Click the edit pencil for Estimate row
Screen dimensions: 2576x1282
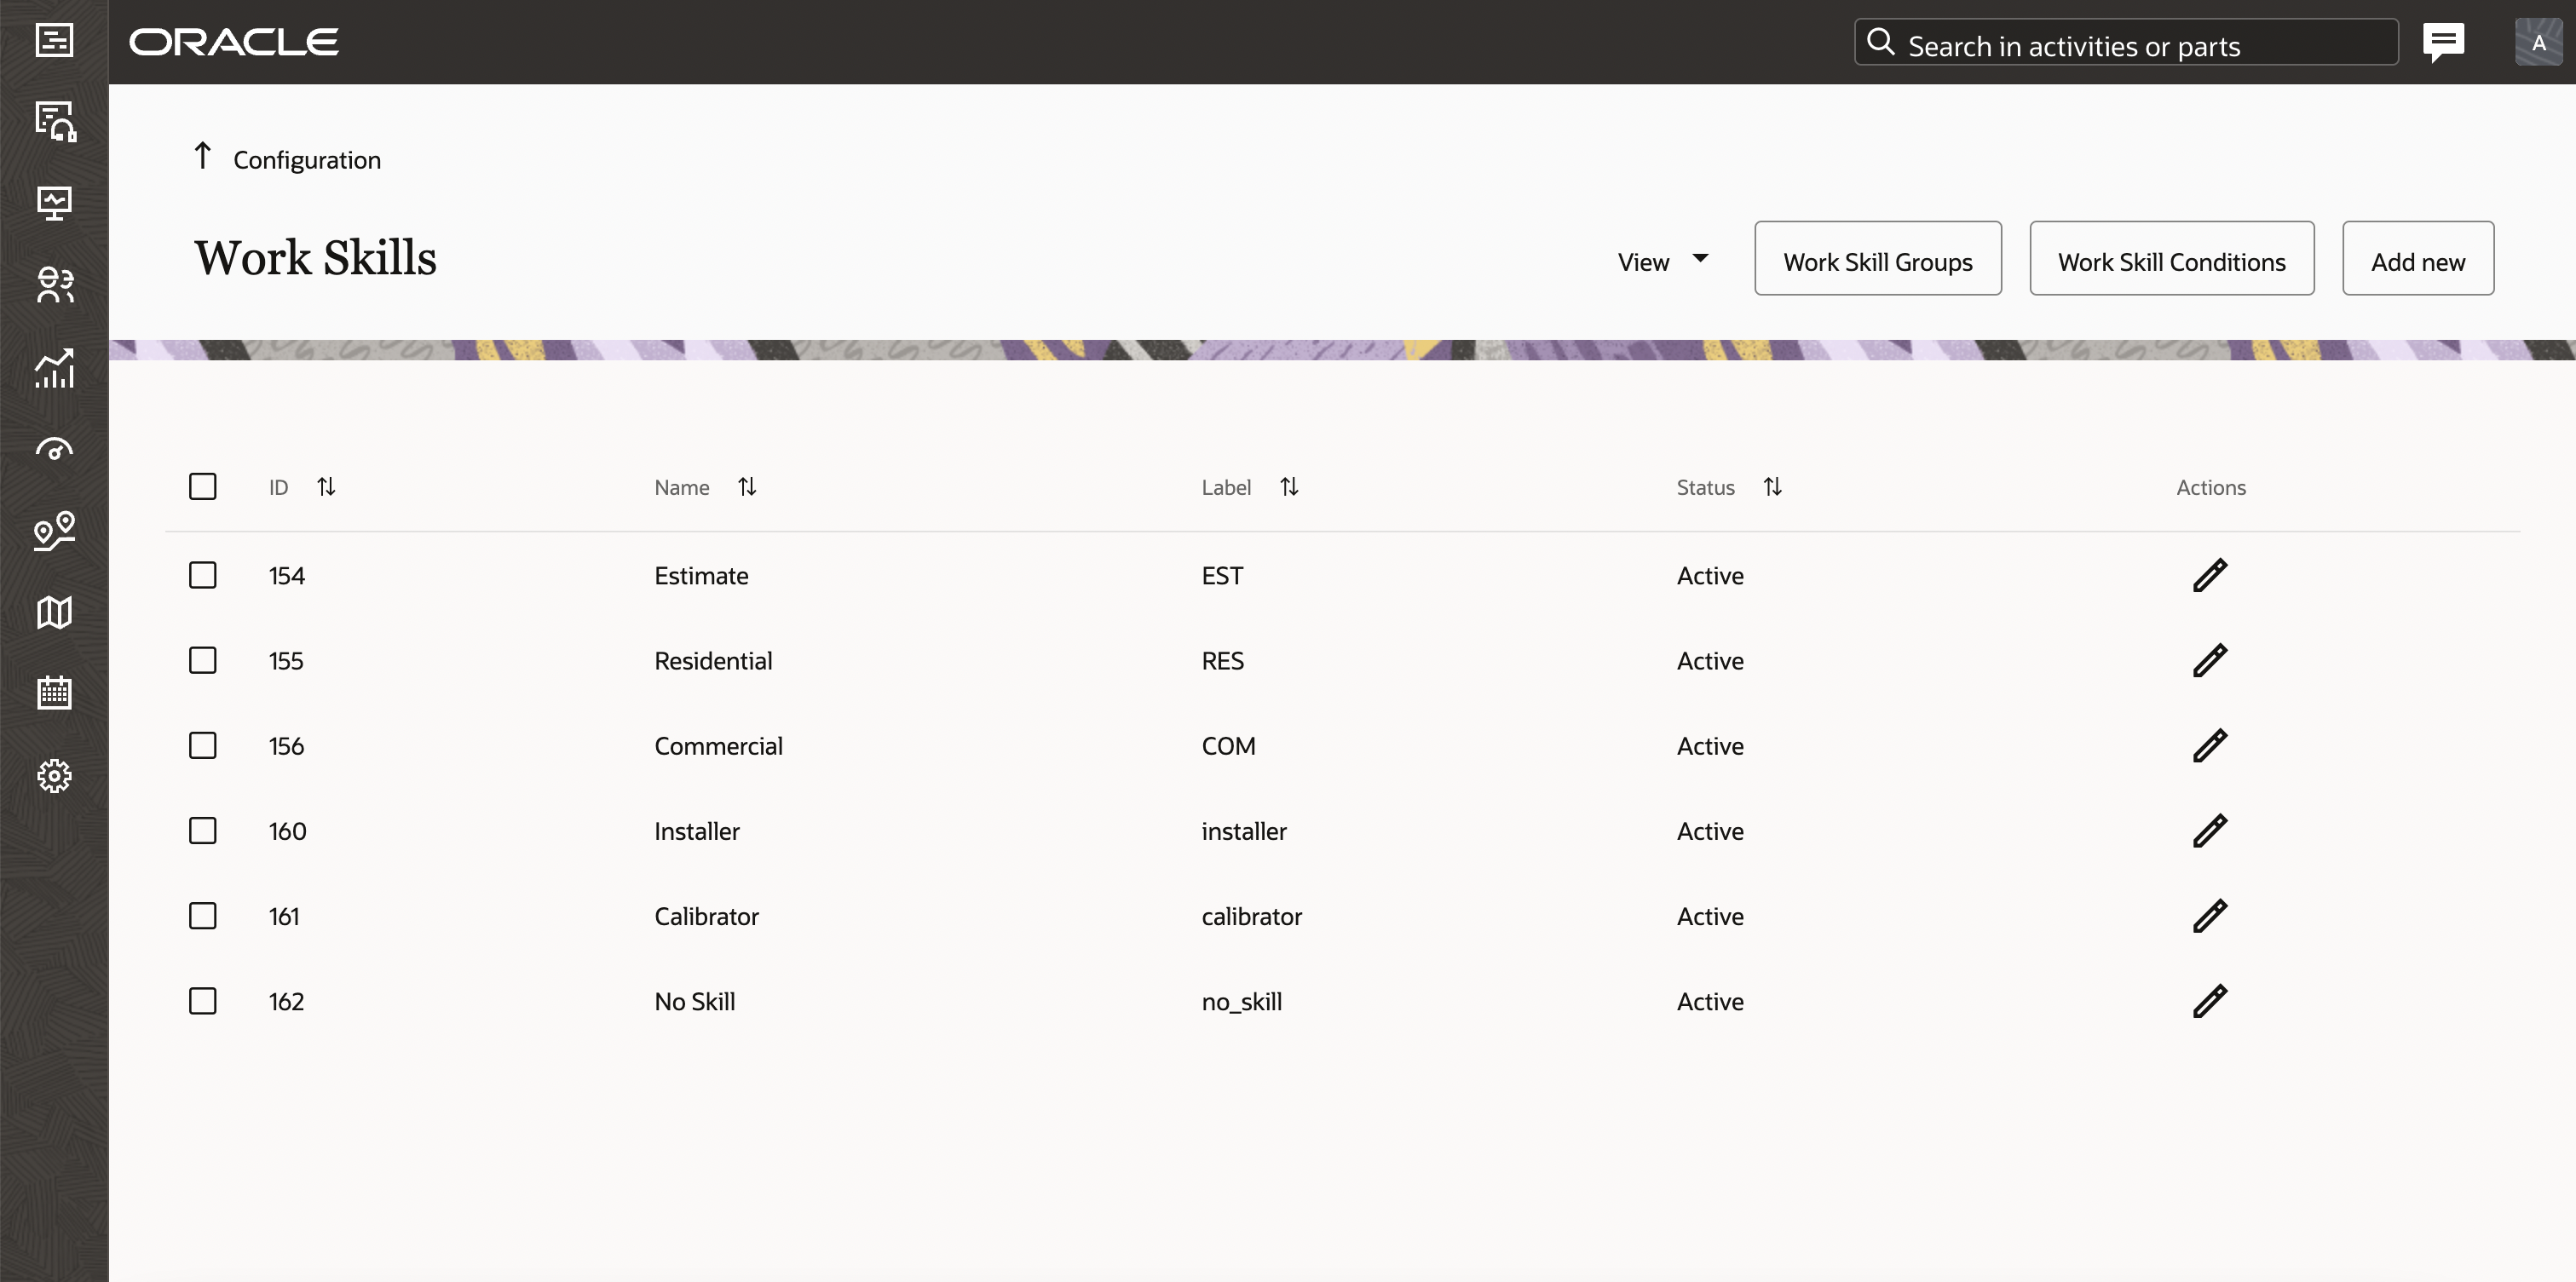pos(2209,575)
